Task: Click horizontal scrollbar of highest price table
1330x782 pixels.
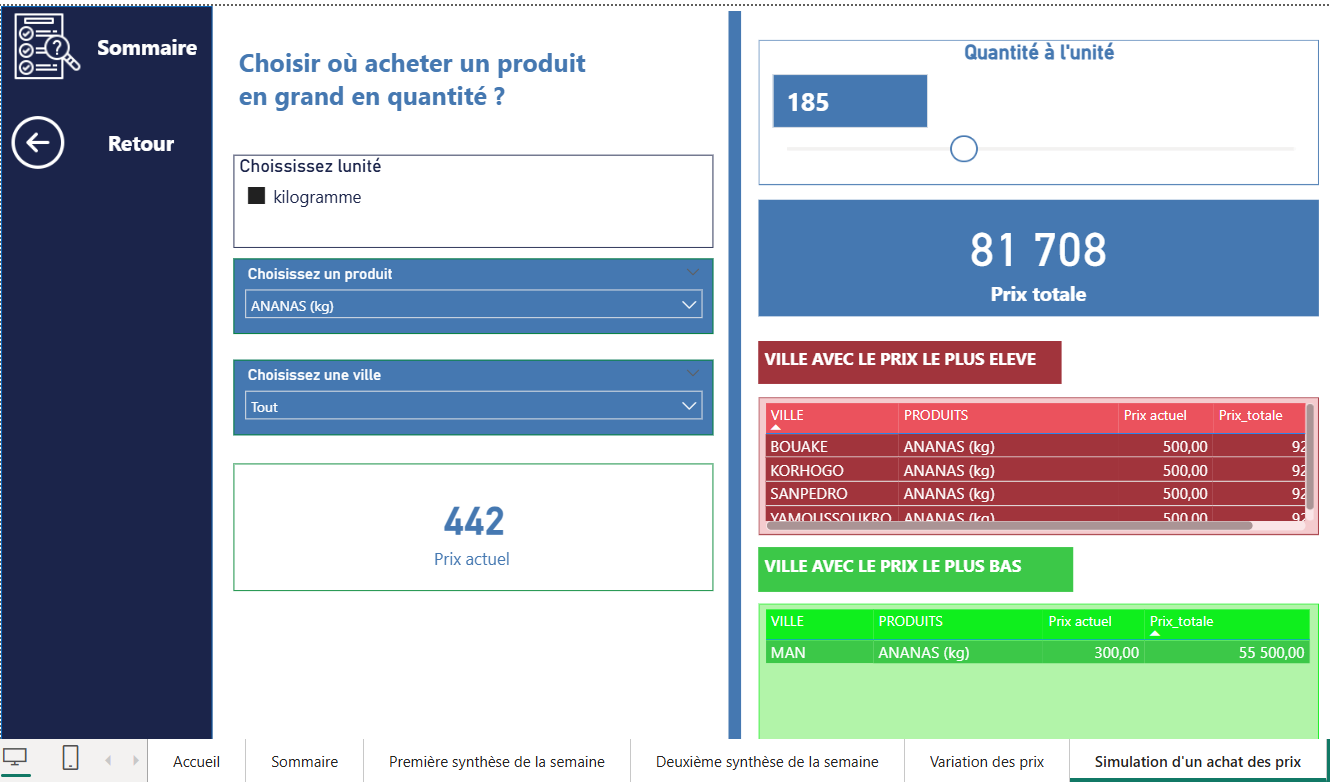Action: pyautogui.click(x=1009, y=525)
